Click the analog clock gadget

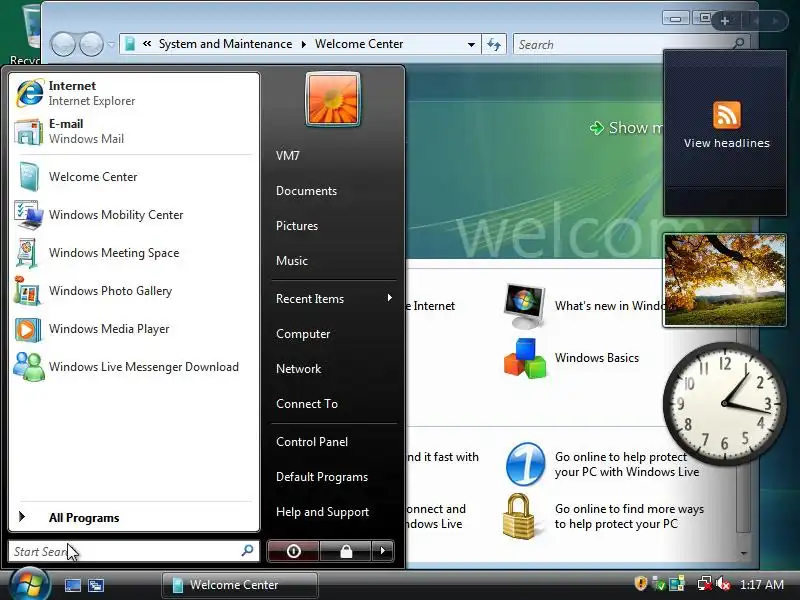point(724,404)
